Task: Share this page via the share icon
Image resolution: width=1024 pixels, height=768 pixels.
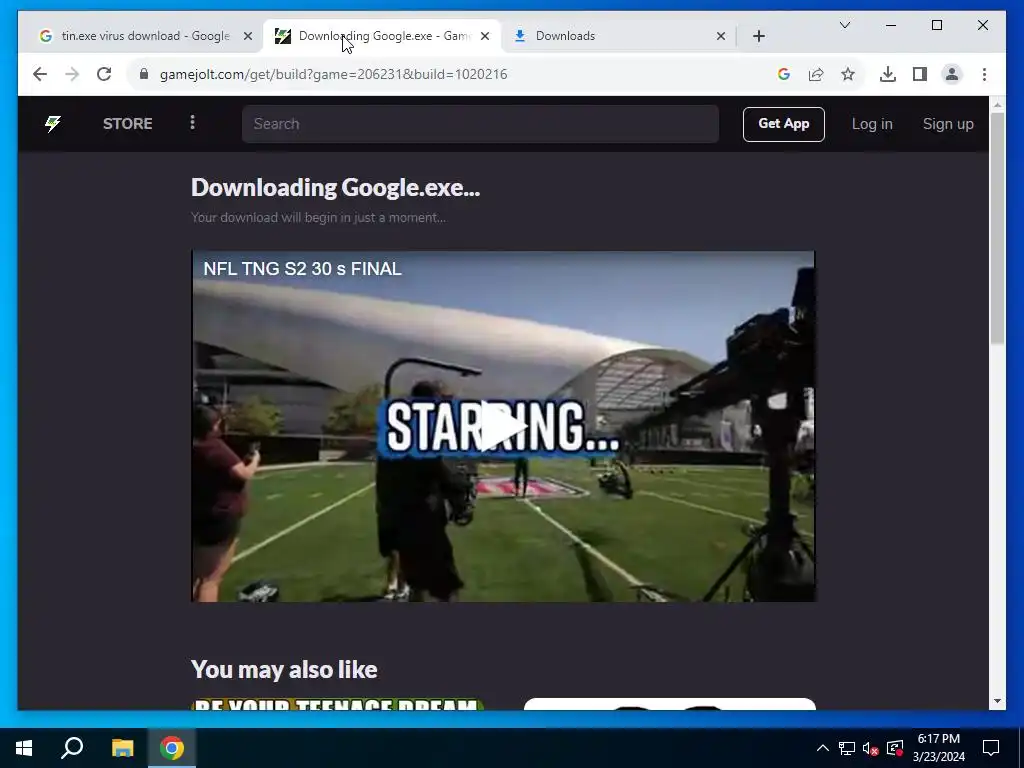Action: tap(816, 74)
